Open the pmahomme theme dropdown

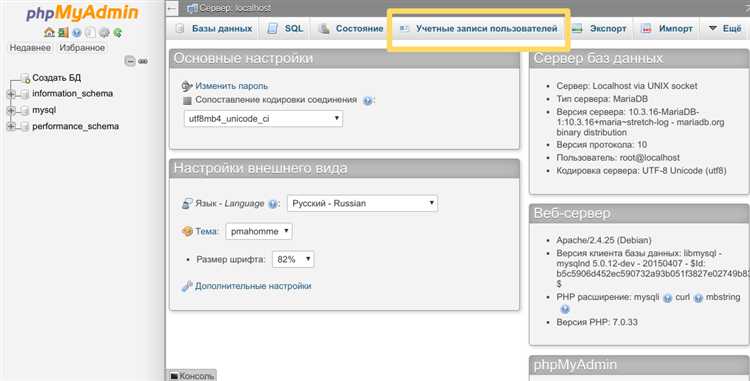(x=259, y=231)
